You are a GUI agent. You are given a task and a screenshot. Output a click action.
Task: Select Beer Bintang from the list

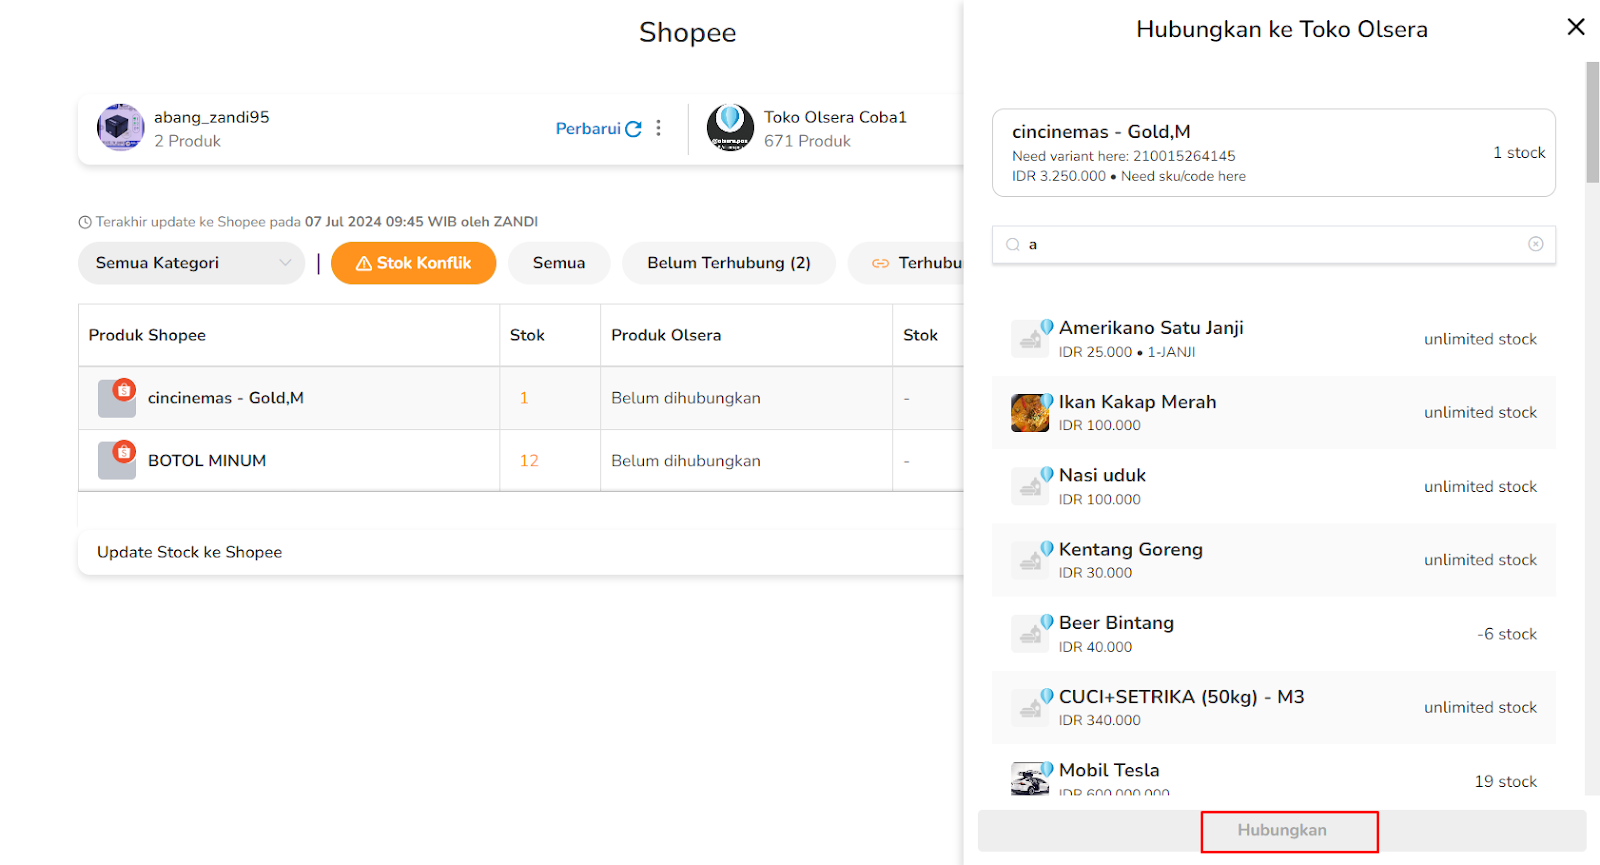(1273, 634)
